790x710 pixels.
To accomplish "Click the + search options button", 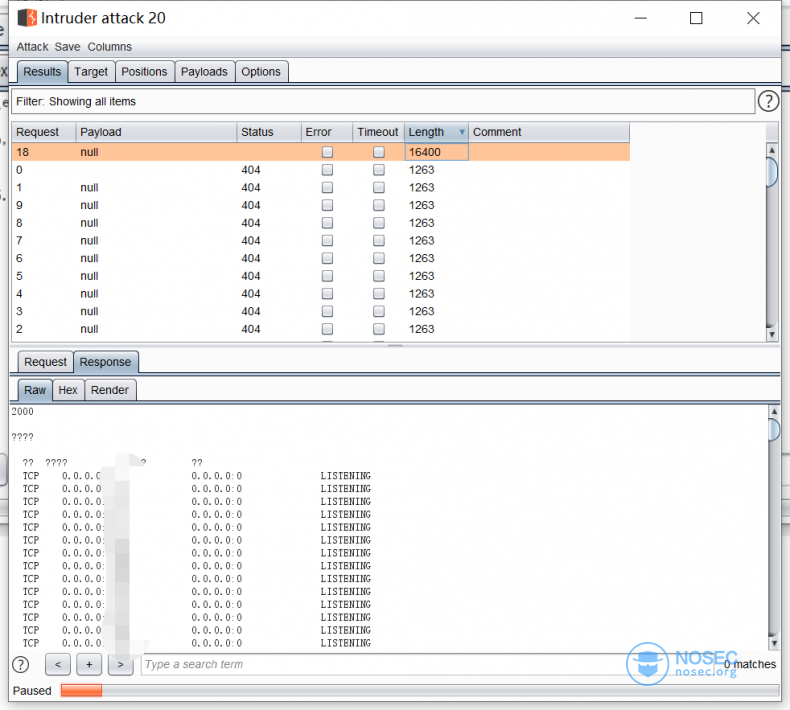I will 89,665.
